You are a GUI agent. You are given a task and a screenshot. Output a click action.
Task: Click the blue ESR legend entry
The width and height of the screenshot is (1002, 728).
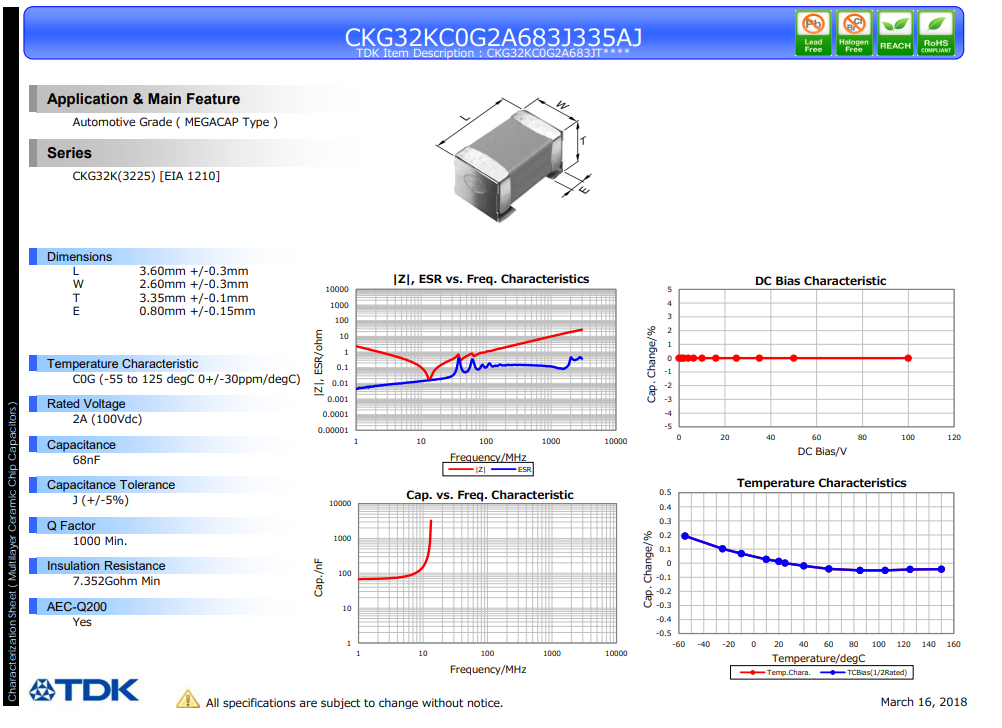(x=511, y=470)
